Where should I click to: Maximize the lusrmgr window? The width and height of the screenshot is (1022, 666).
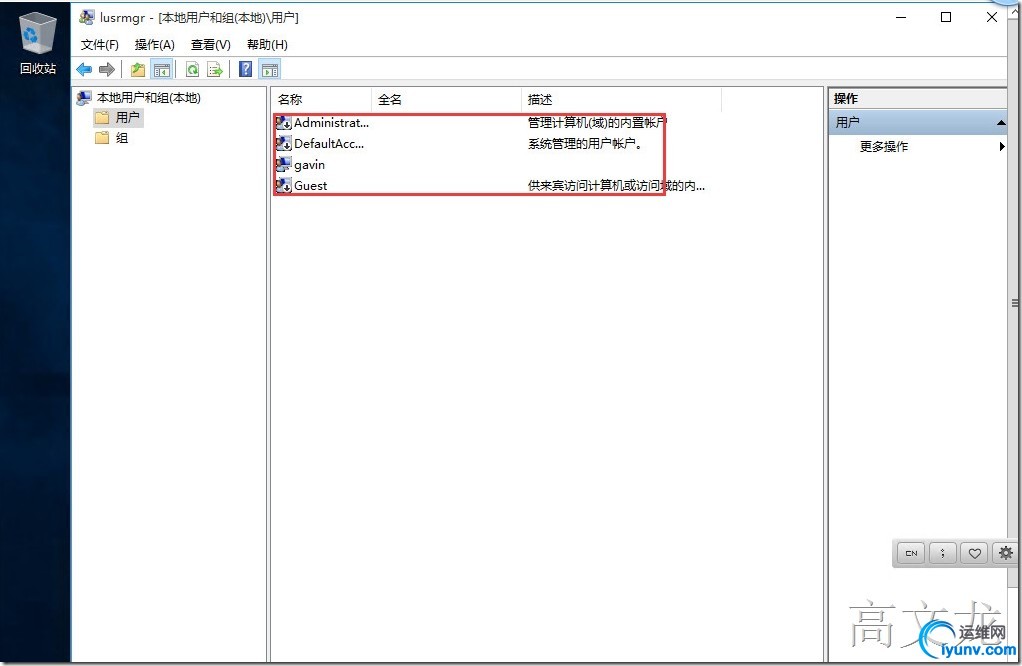[946, 18]
